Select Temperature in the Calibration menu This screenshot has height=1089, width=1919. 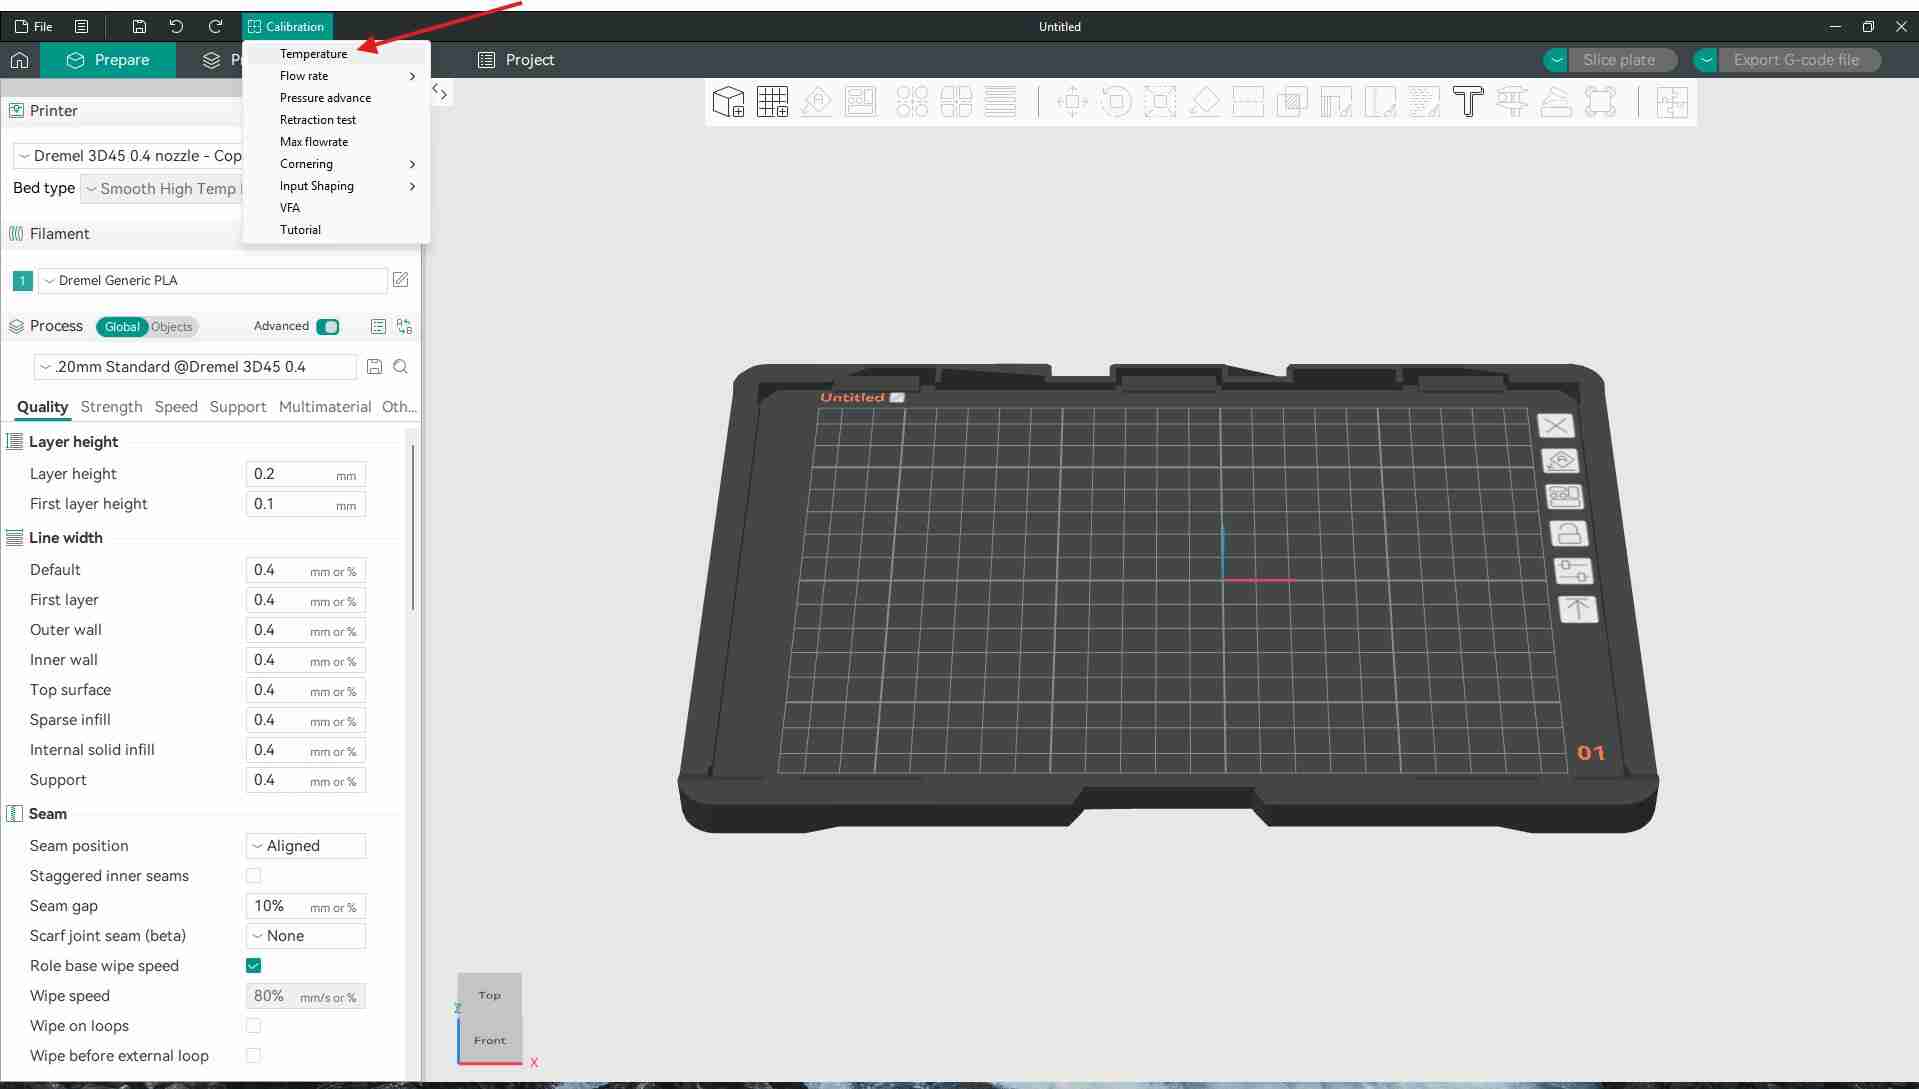[x=336, y=54]
